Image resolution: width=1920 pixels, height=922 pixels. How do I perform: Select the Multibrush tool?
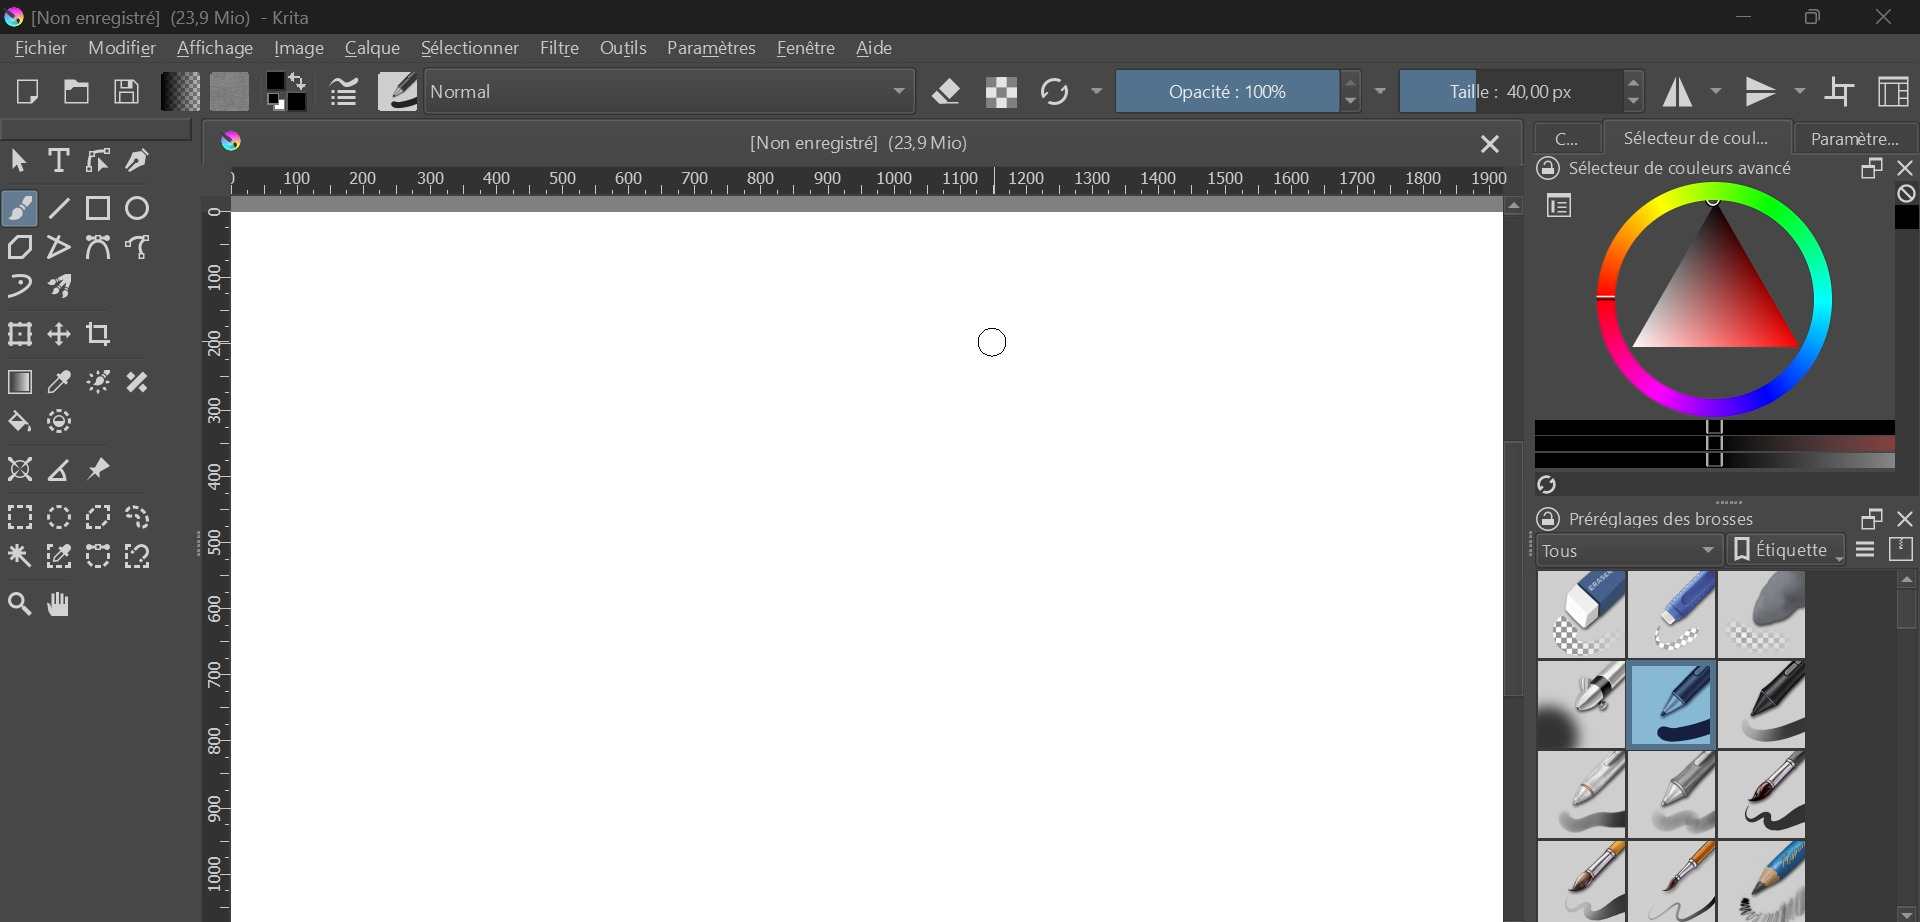pos(59,287)
